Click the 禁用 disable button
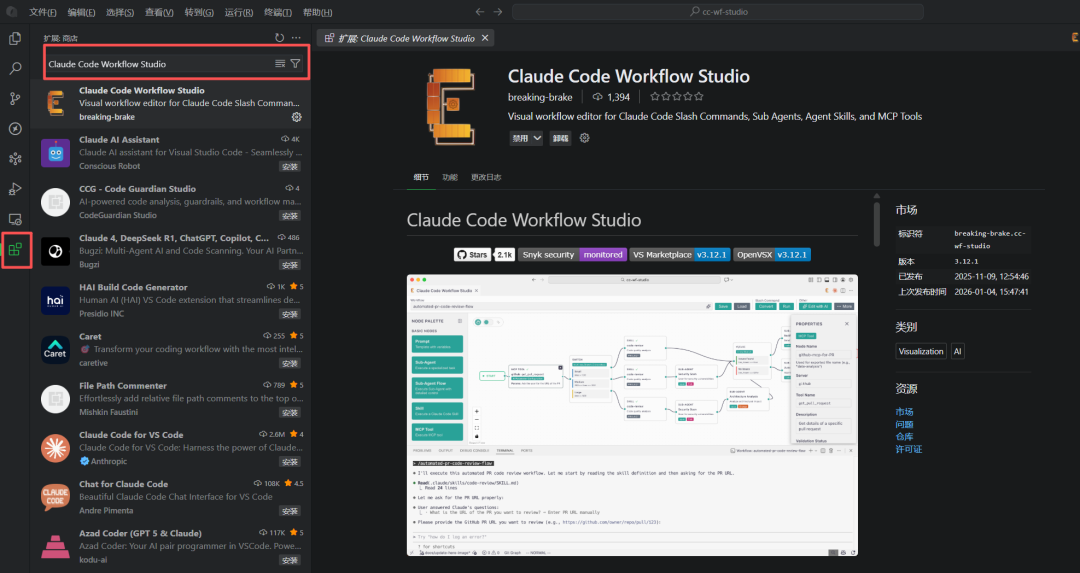This screenshot has height=573, width=1080. [x=520, y=138]
